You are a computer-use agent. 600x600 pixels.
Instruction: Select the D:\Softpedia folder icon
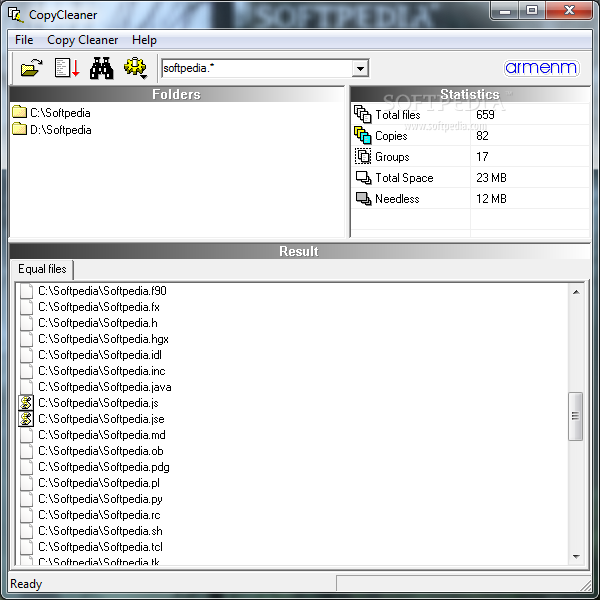pyautogui.click(x=20, y=129)
